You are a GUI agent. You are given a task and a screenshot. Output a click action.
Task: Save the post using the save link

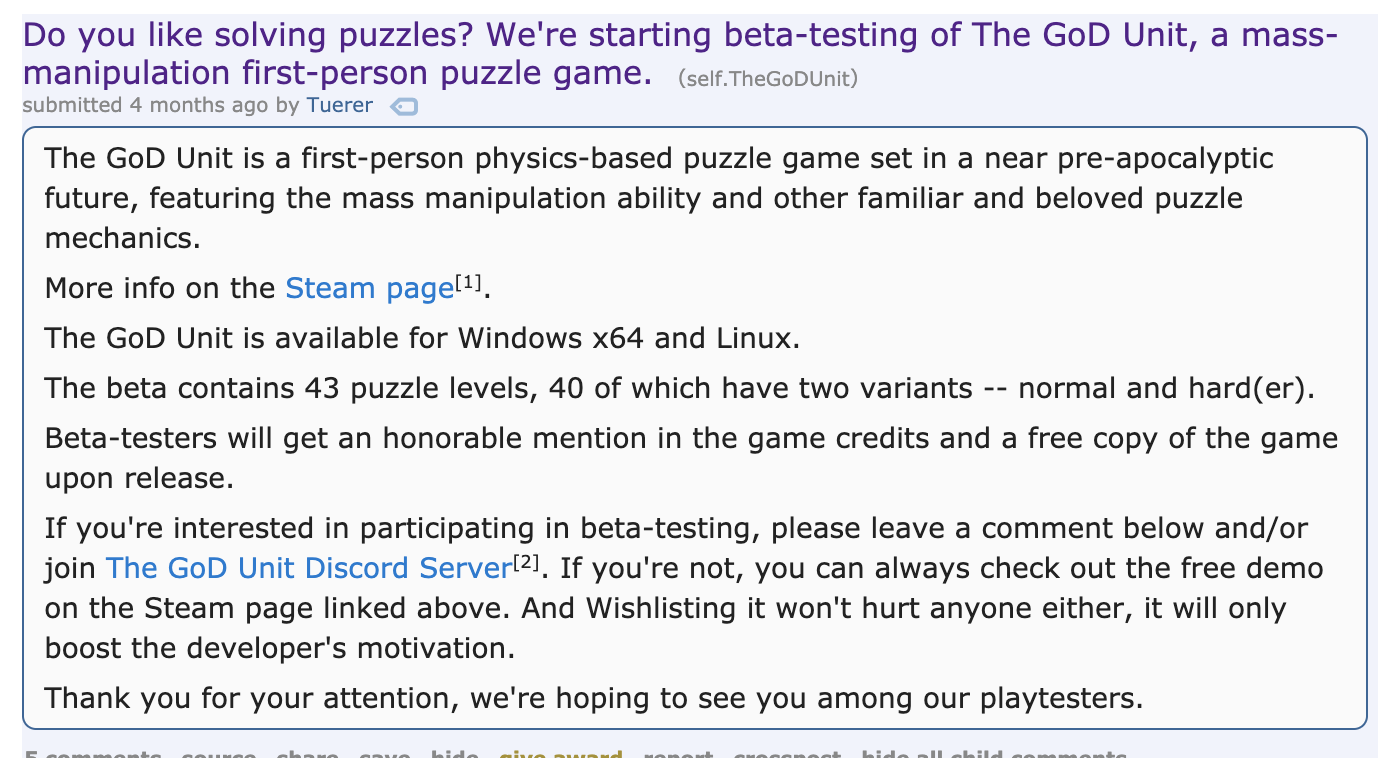click(x=385, y=753)
